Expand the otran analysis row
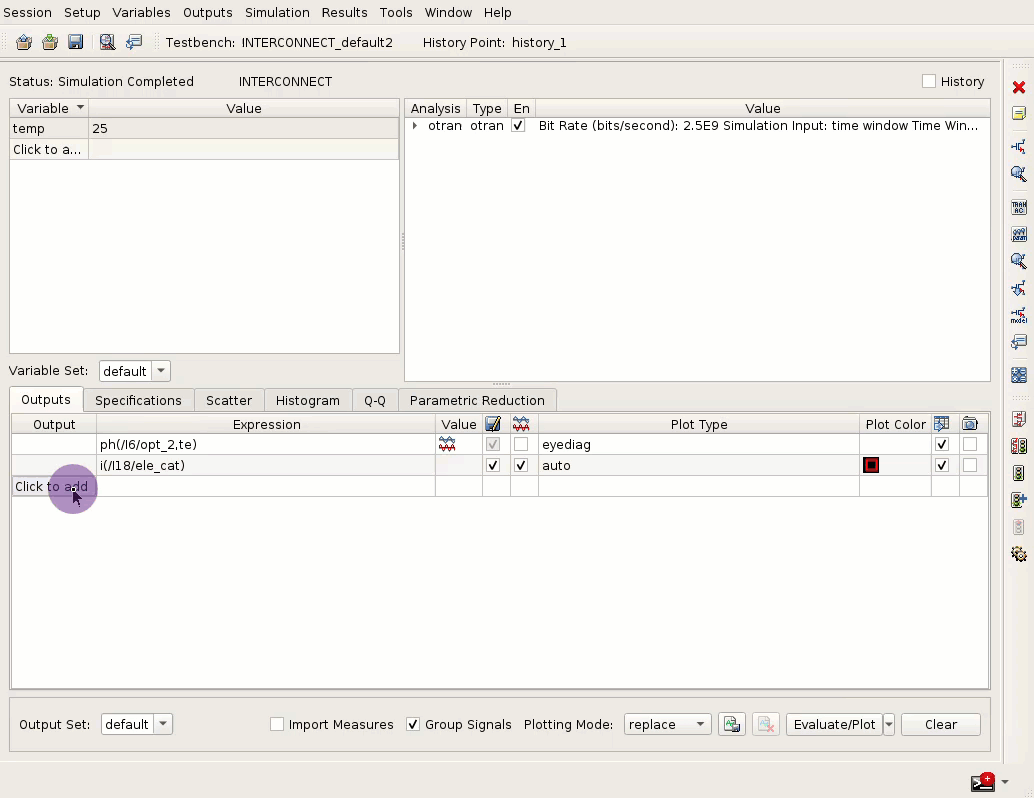Image resolution: width=1034 pixels, height=798 pixels. (415, 126)
